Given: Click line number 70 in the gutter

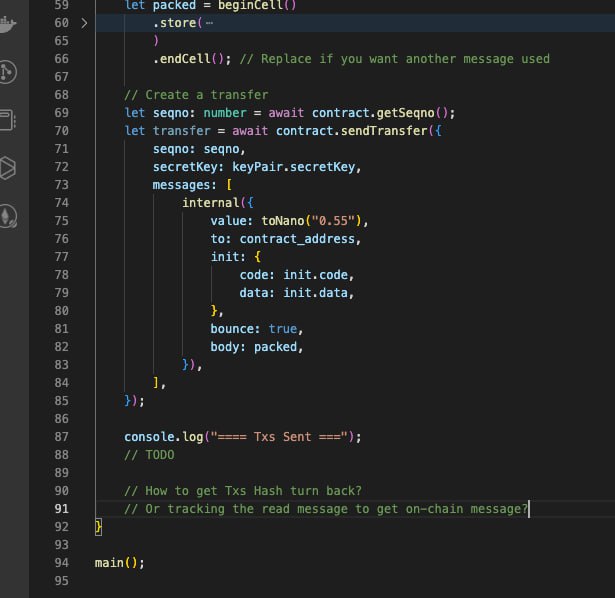Looking at the screenshot, I should [x=62, y=131].
